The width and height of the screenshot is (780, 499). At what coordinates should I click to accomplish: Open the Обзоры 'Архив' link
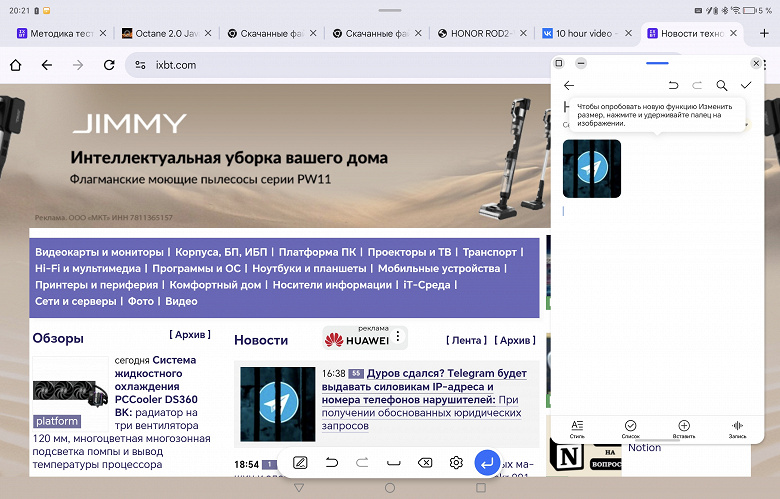click(190, 334)
